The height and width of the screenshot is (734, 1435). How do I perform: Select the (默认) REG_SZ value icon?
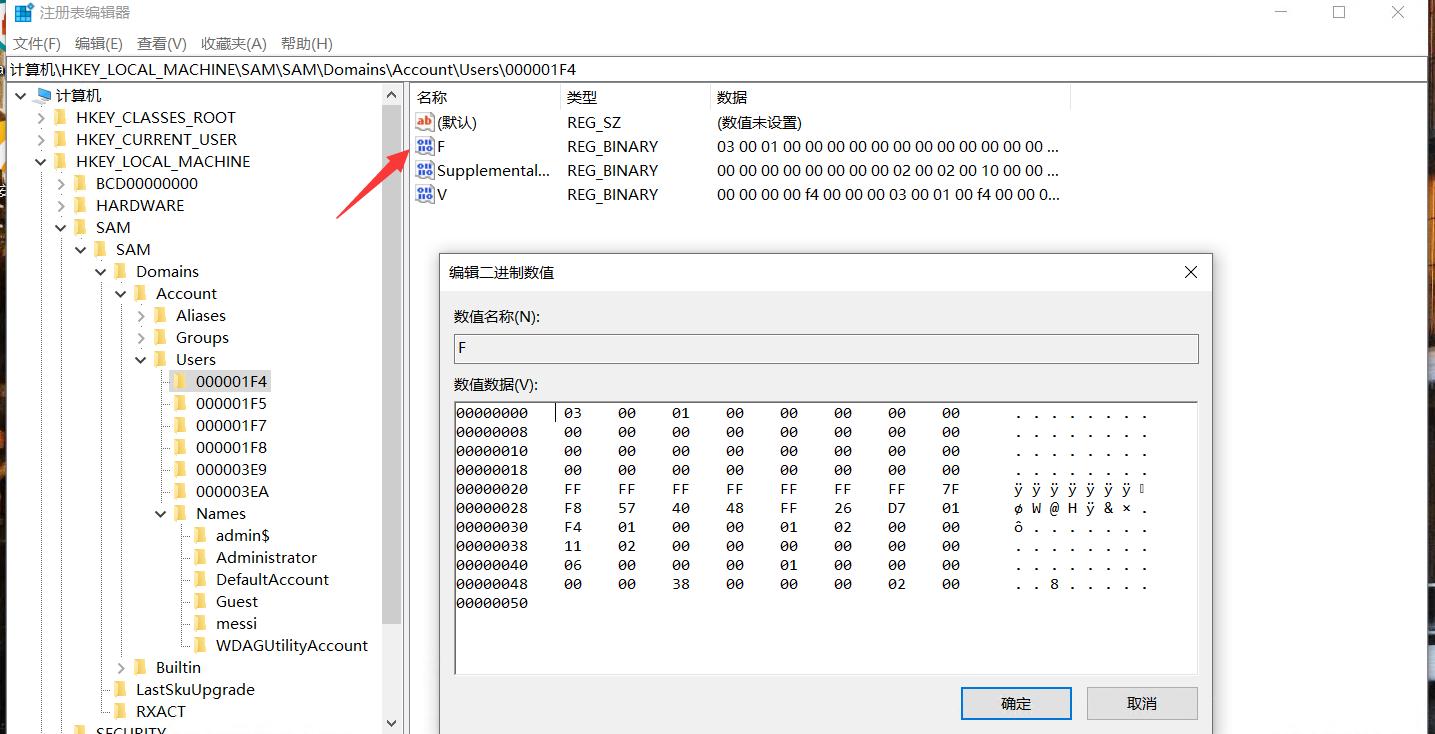point(424,121)
